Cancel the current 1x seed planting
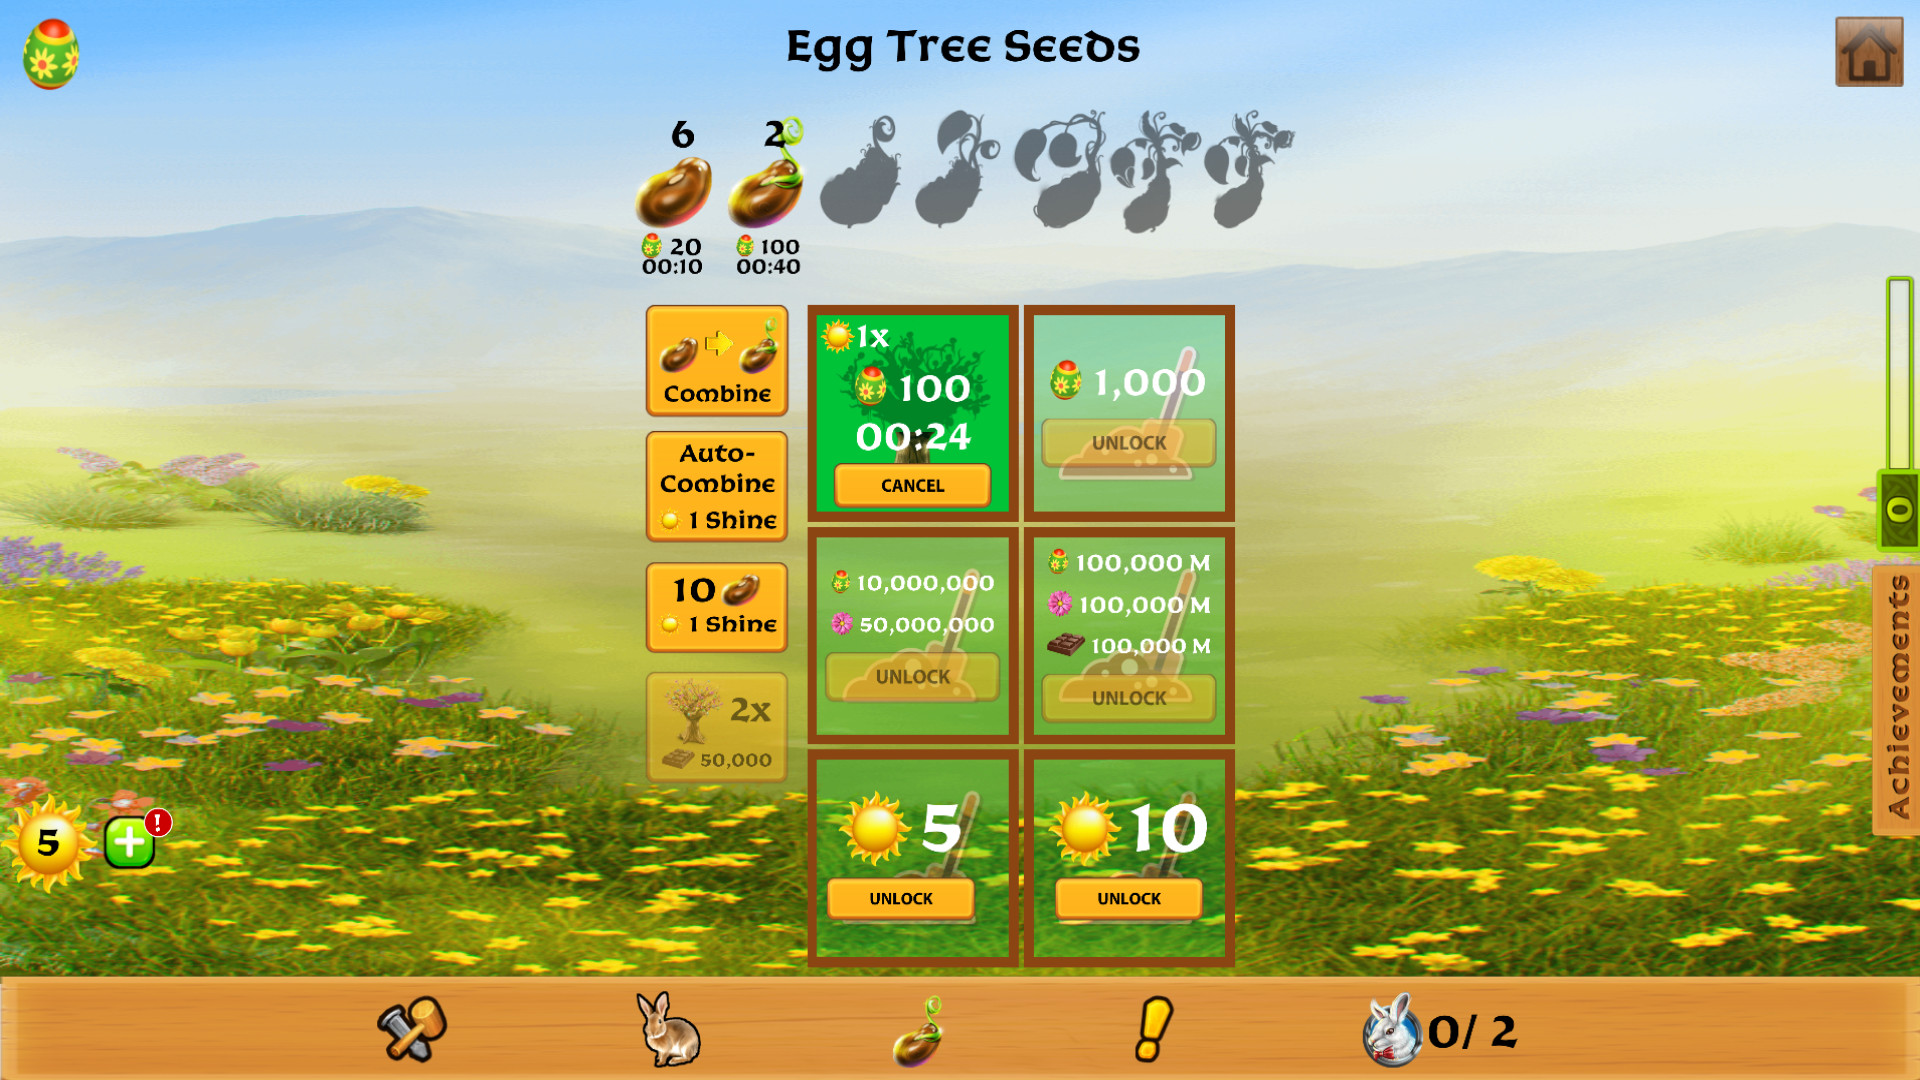Image resolution: width=1920 pixels, height=1080 pixels. click(913, 484)
